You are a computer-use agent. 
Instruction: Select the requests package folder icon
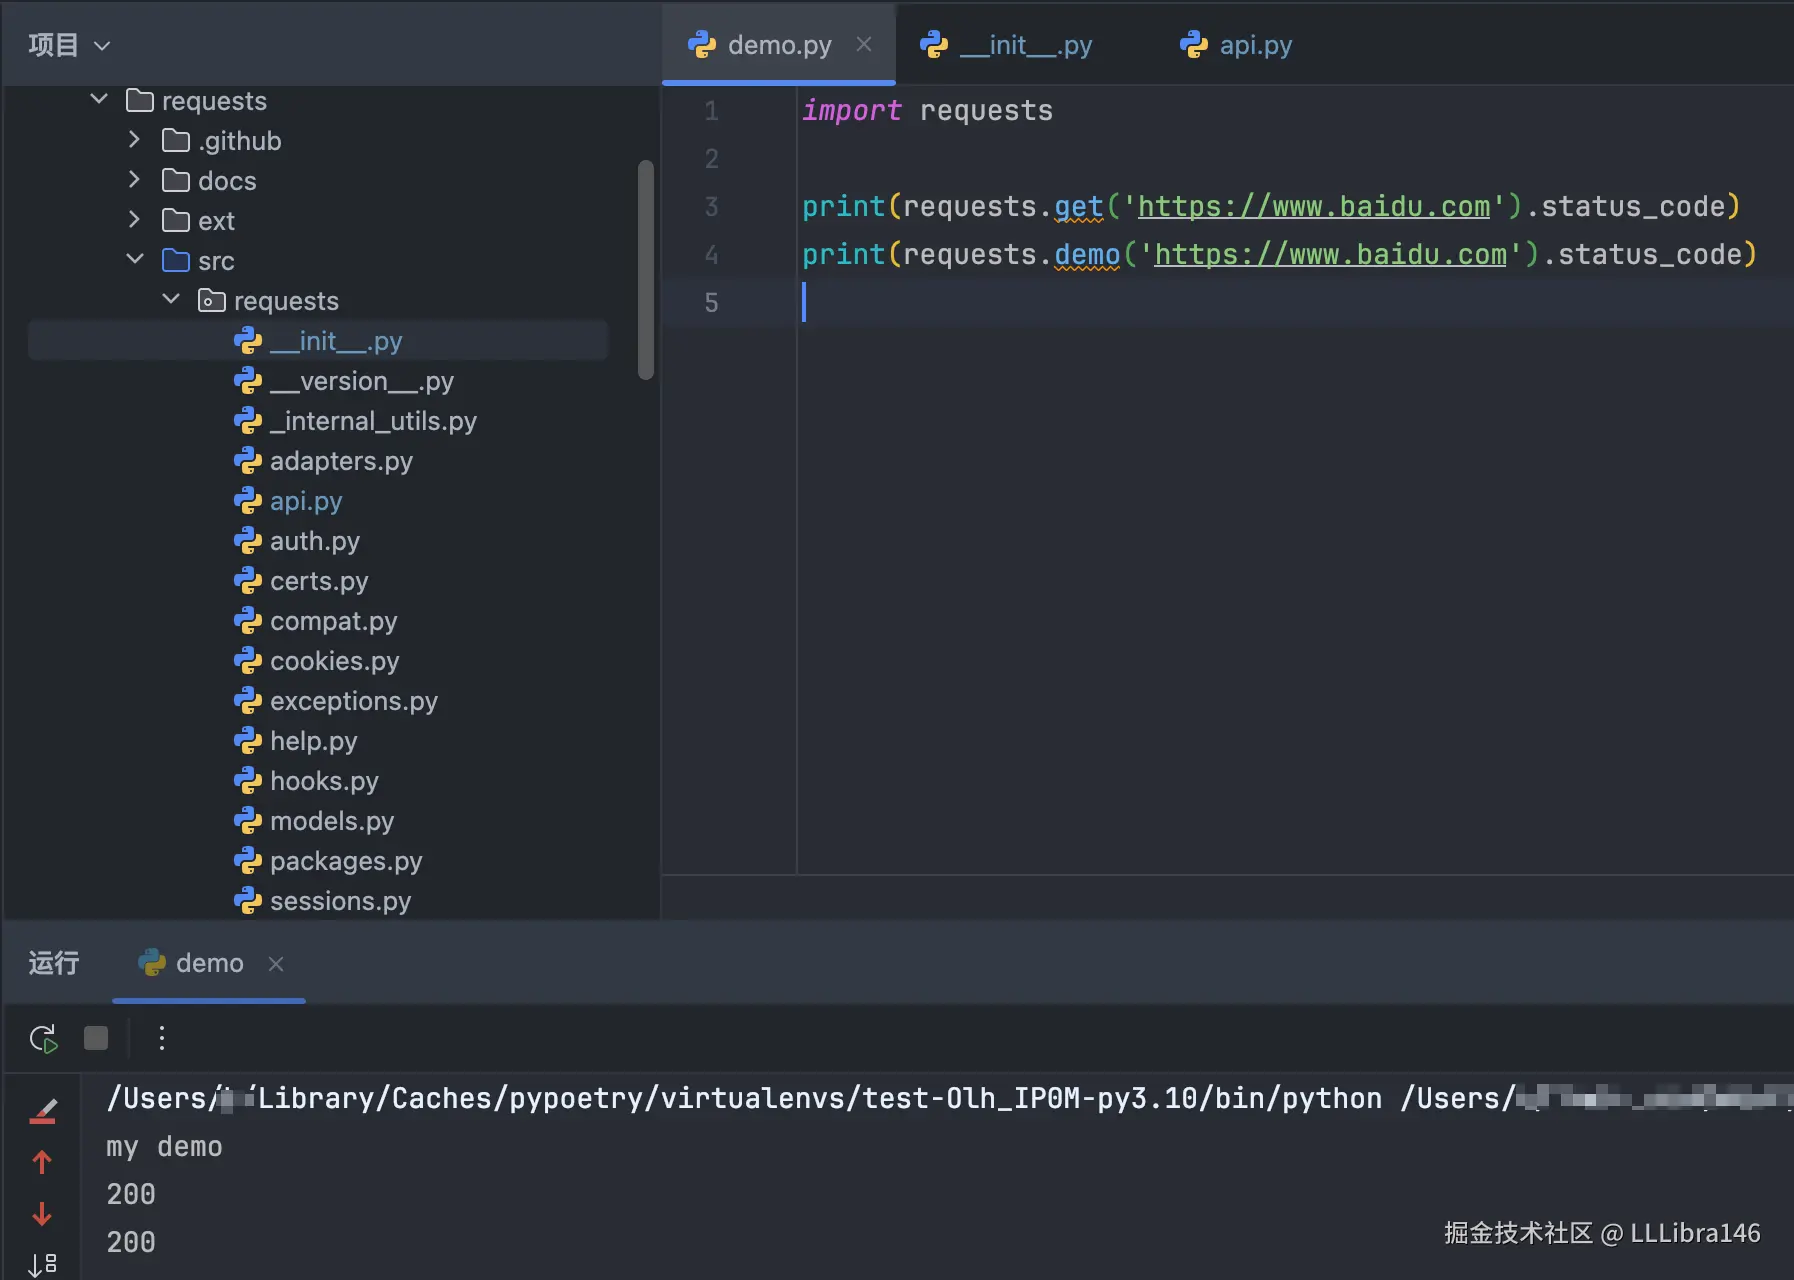tap(212, 300)
